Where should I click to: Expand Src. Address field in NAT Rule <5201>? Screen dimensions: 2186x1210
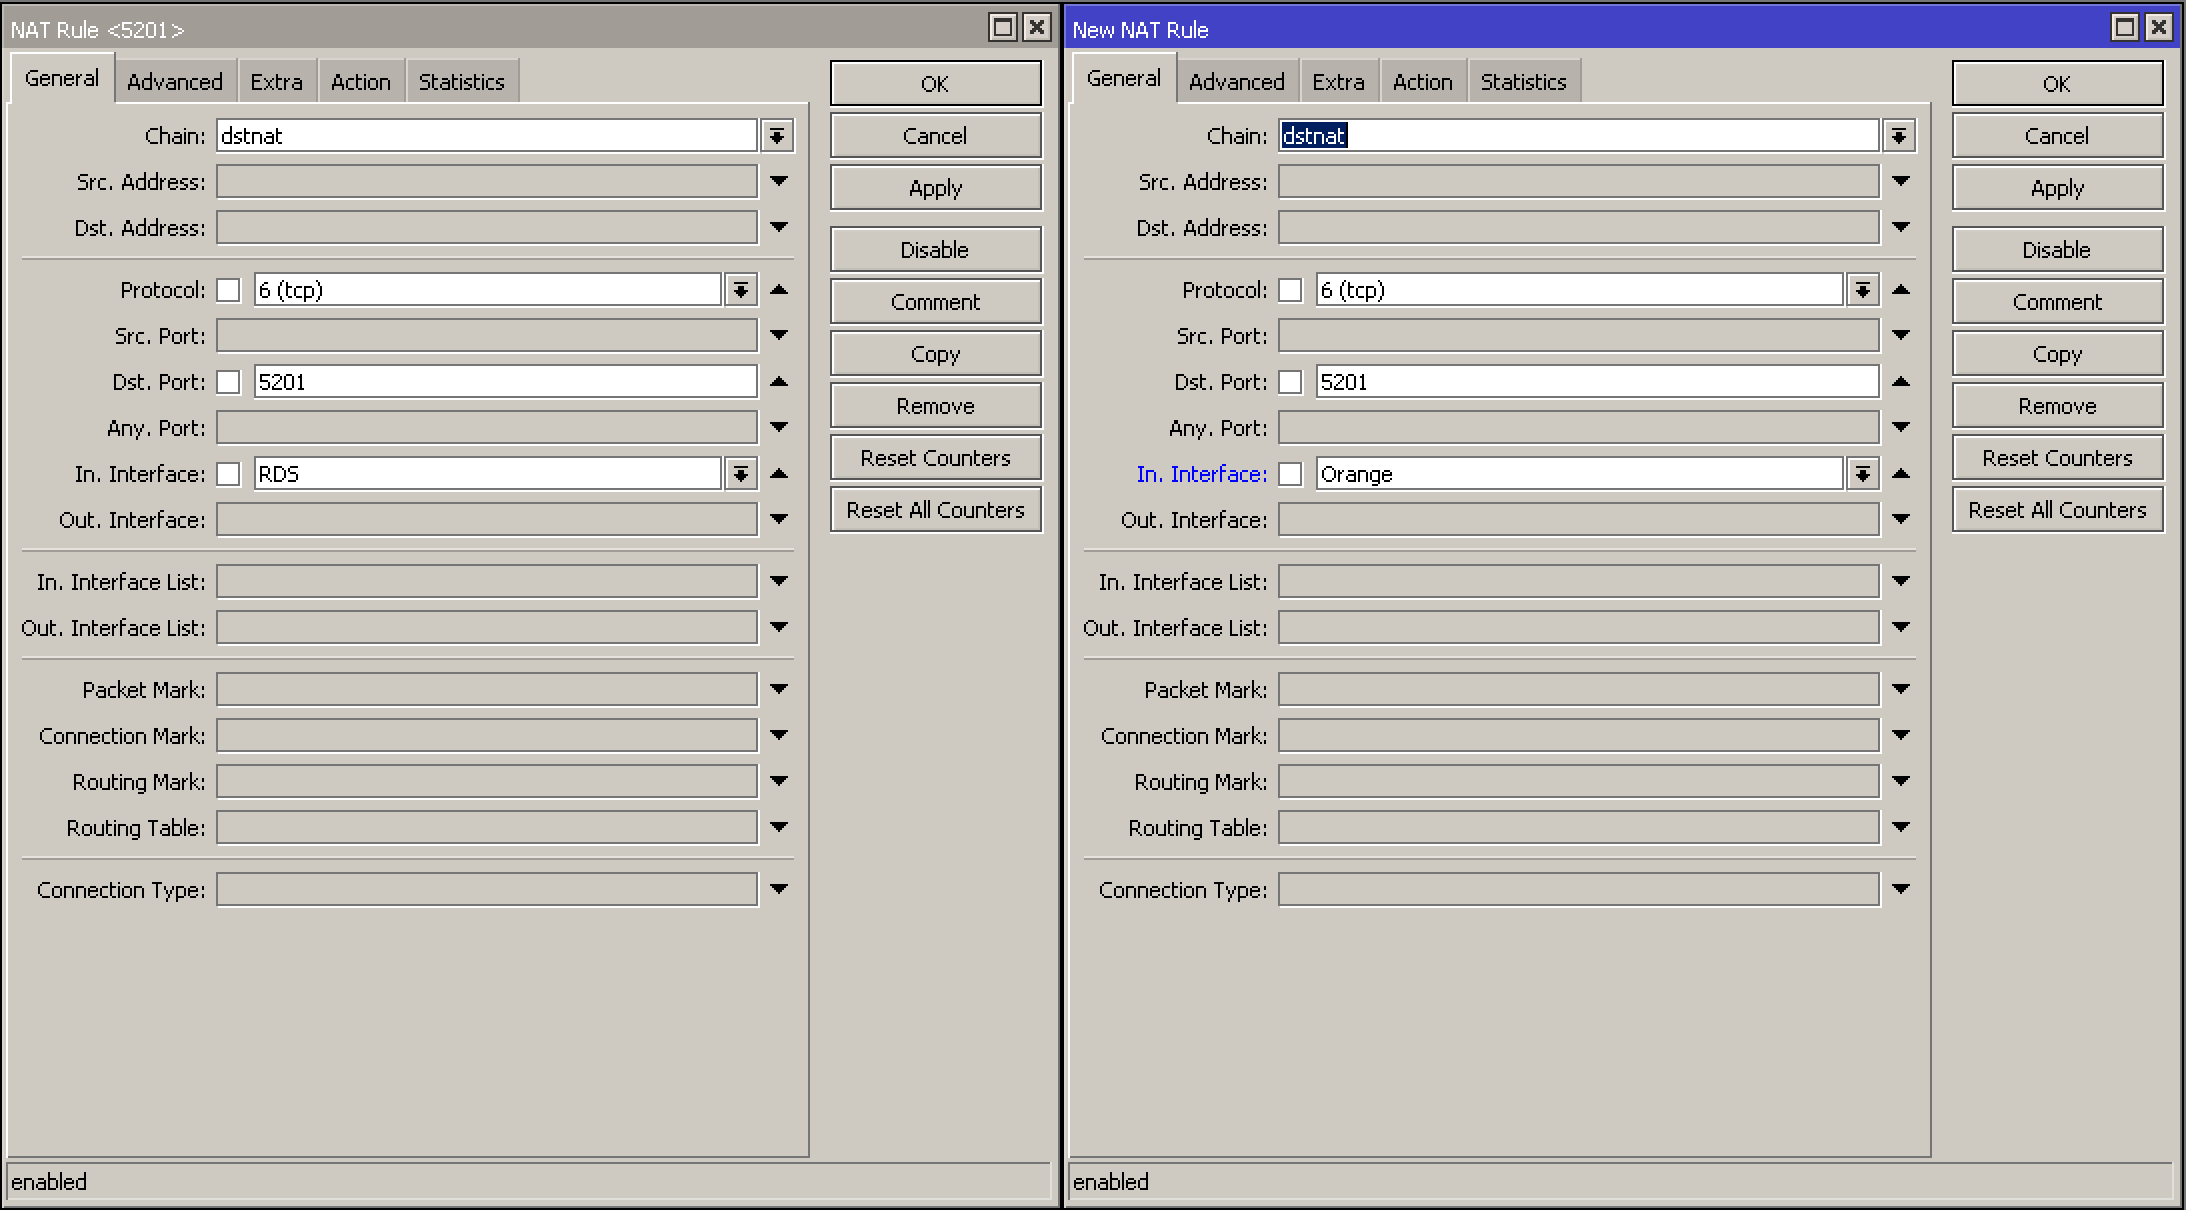(779, 181)
